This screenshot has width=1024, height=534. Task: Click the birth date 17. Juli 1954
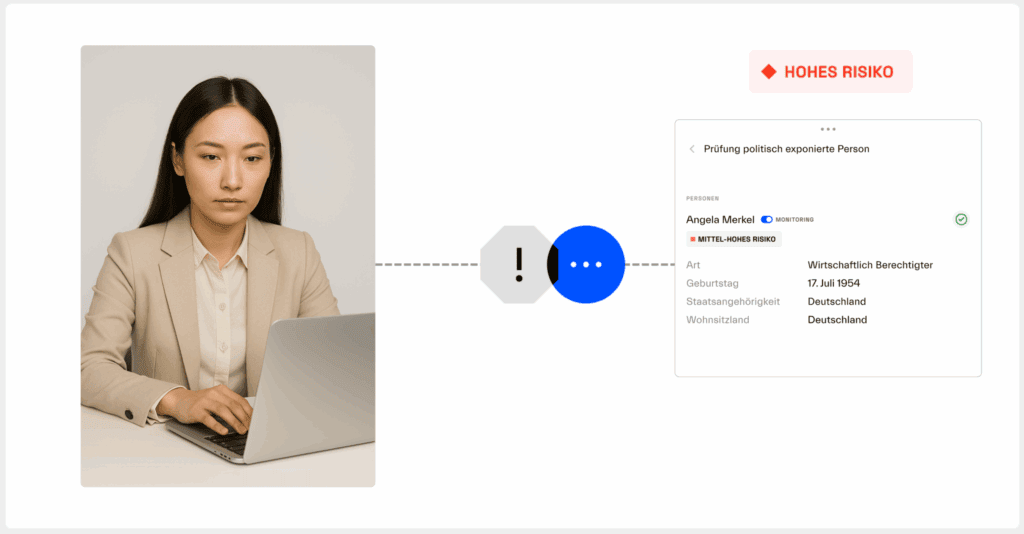[x=834, y=283]
